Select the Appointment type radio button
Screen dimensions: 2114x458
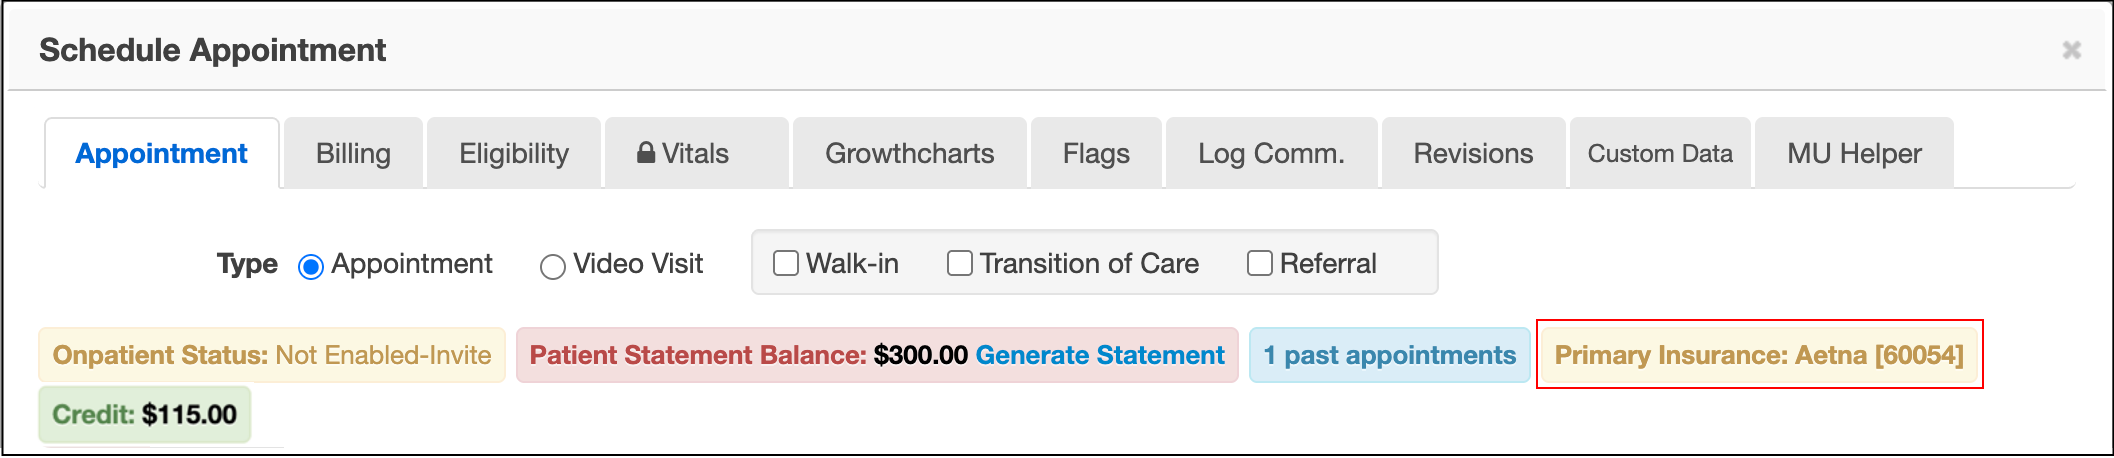[x=311, y=267]
